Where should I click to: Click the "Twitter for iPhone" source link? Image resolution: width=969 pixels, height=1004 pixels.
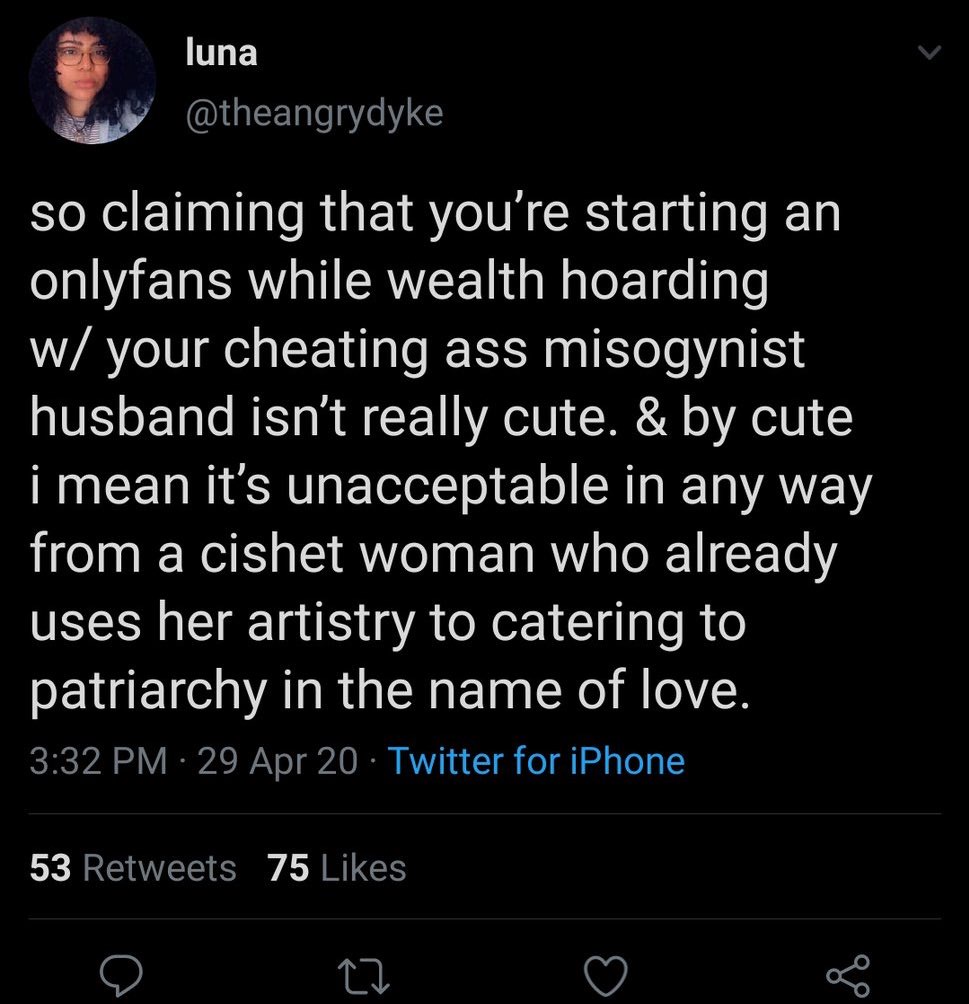(535, 761)
